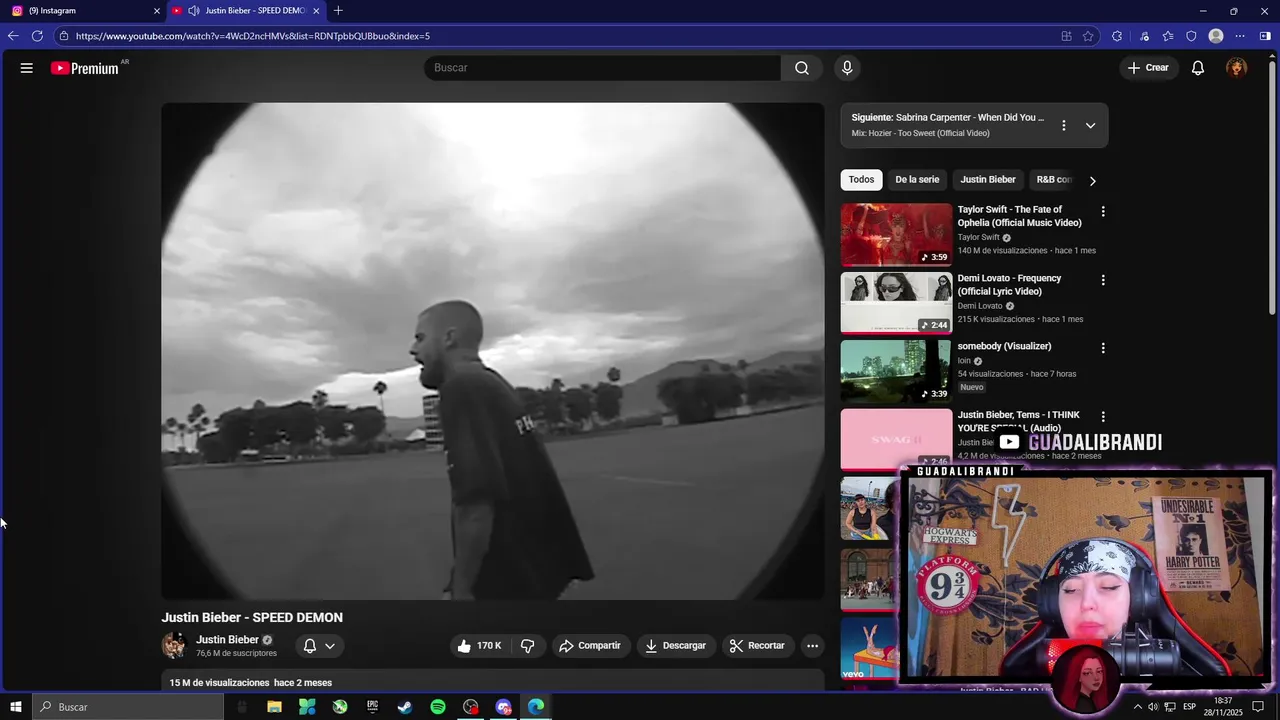Open Epic Games from the taskbar
The width and height of the screenshot is (1280, 720).
(x=372, y=707)
